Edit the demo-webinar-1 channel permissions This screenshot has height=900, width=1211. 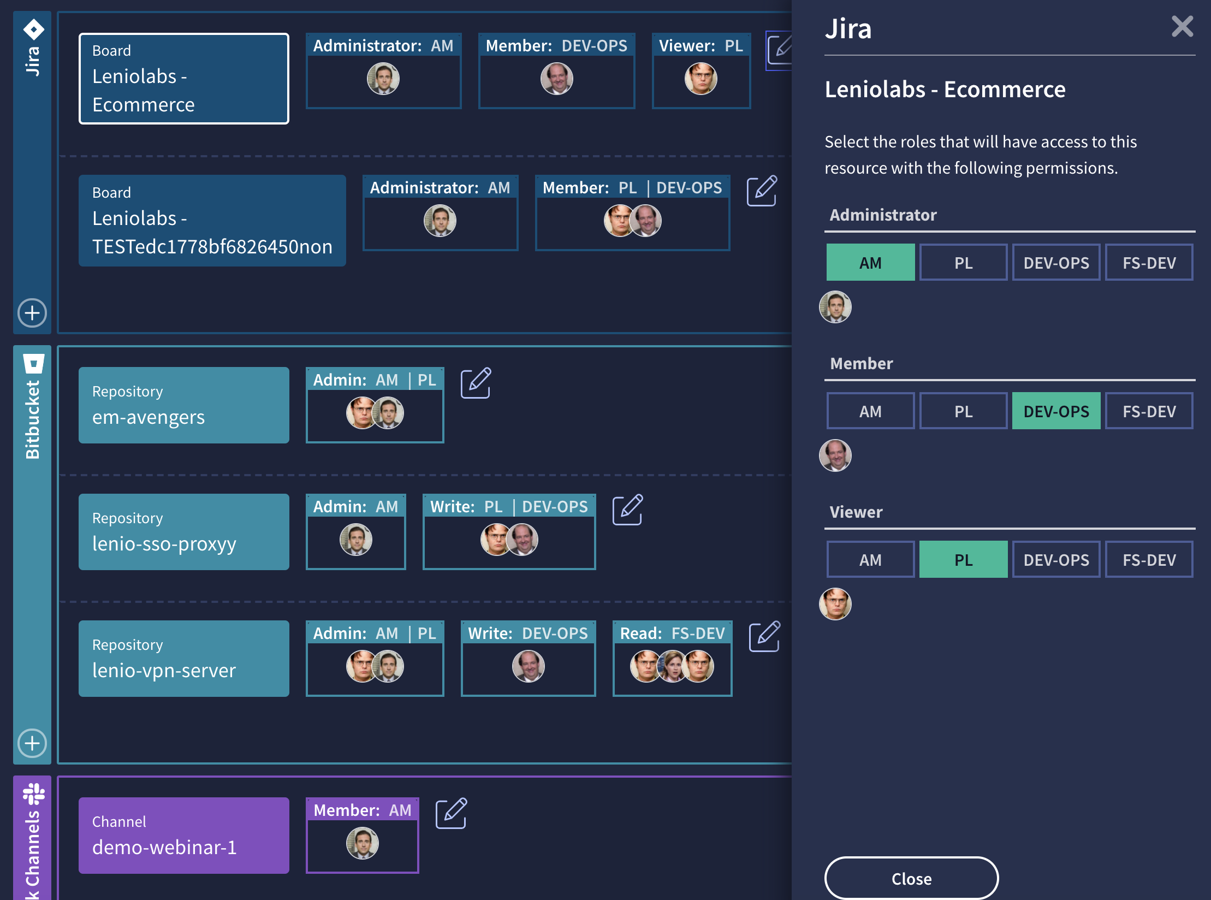click(451, 813)
